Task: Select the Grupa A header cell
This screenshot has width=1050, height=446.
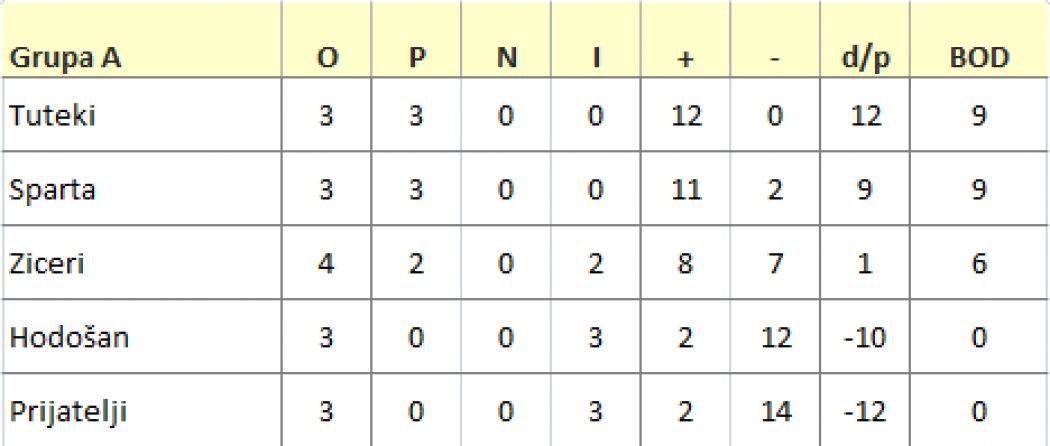Action: coord(141,39)
